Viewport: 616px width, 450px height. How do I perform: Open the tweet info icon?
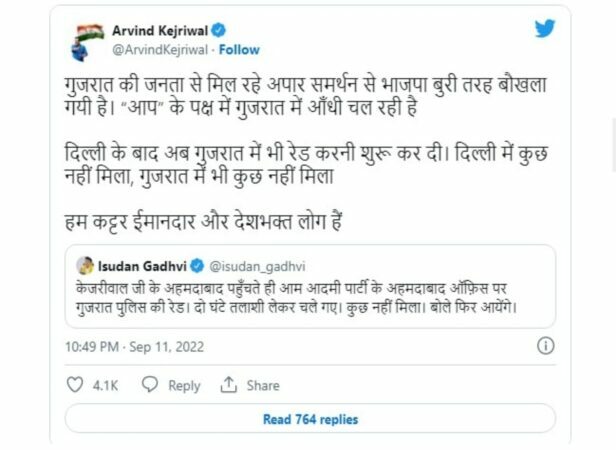coord(545,345)
